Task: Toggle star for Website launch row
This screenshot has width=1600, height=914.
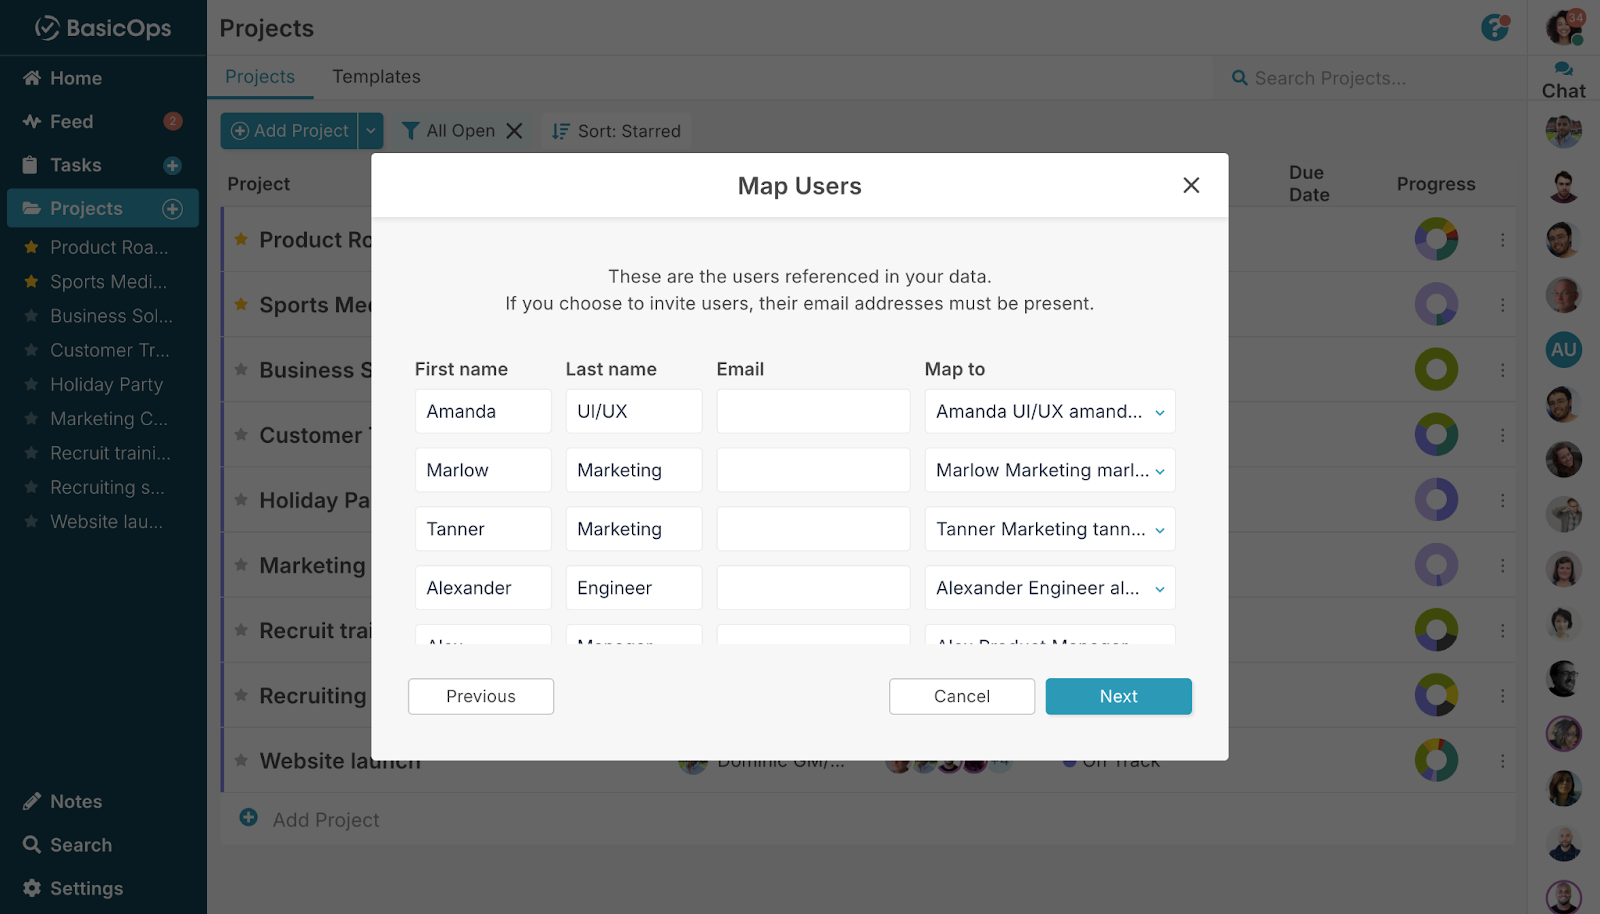Action: click(x=241, y=761)
